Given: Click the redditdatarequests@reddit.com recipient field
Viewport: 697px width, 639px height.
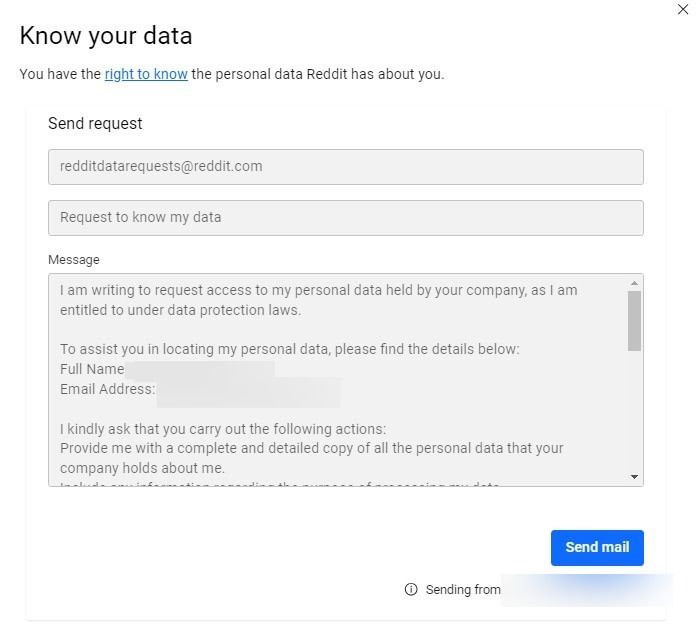Looking at the screenshot, I should [x=345, y=167].
